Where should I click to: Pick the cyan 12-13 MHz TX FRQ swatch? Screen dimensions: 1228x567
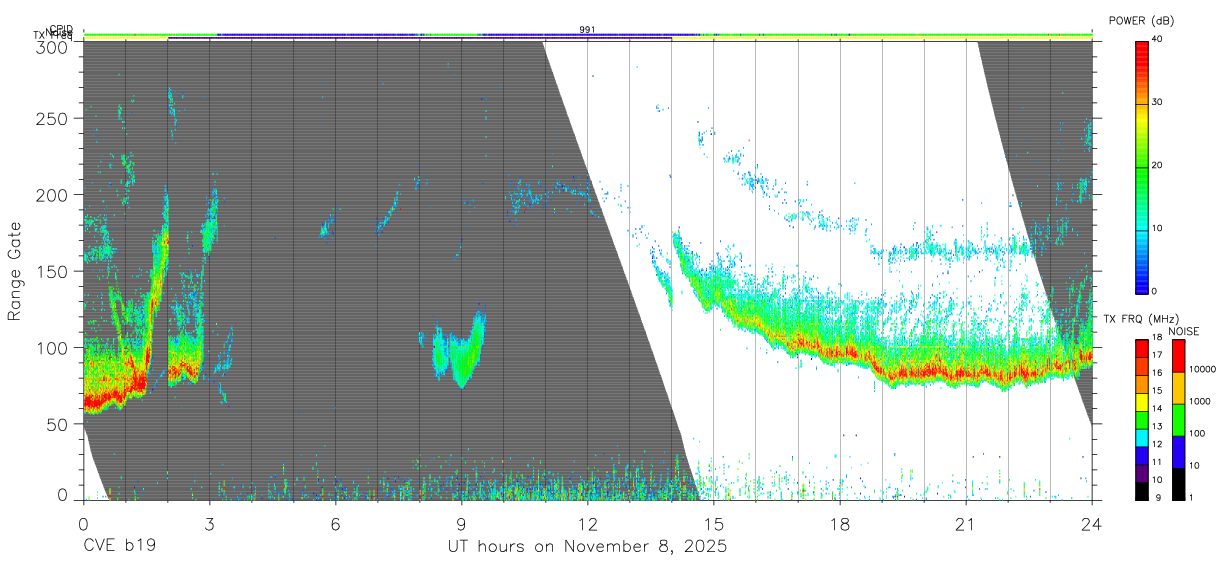pos(1142,436)
